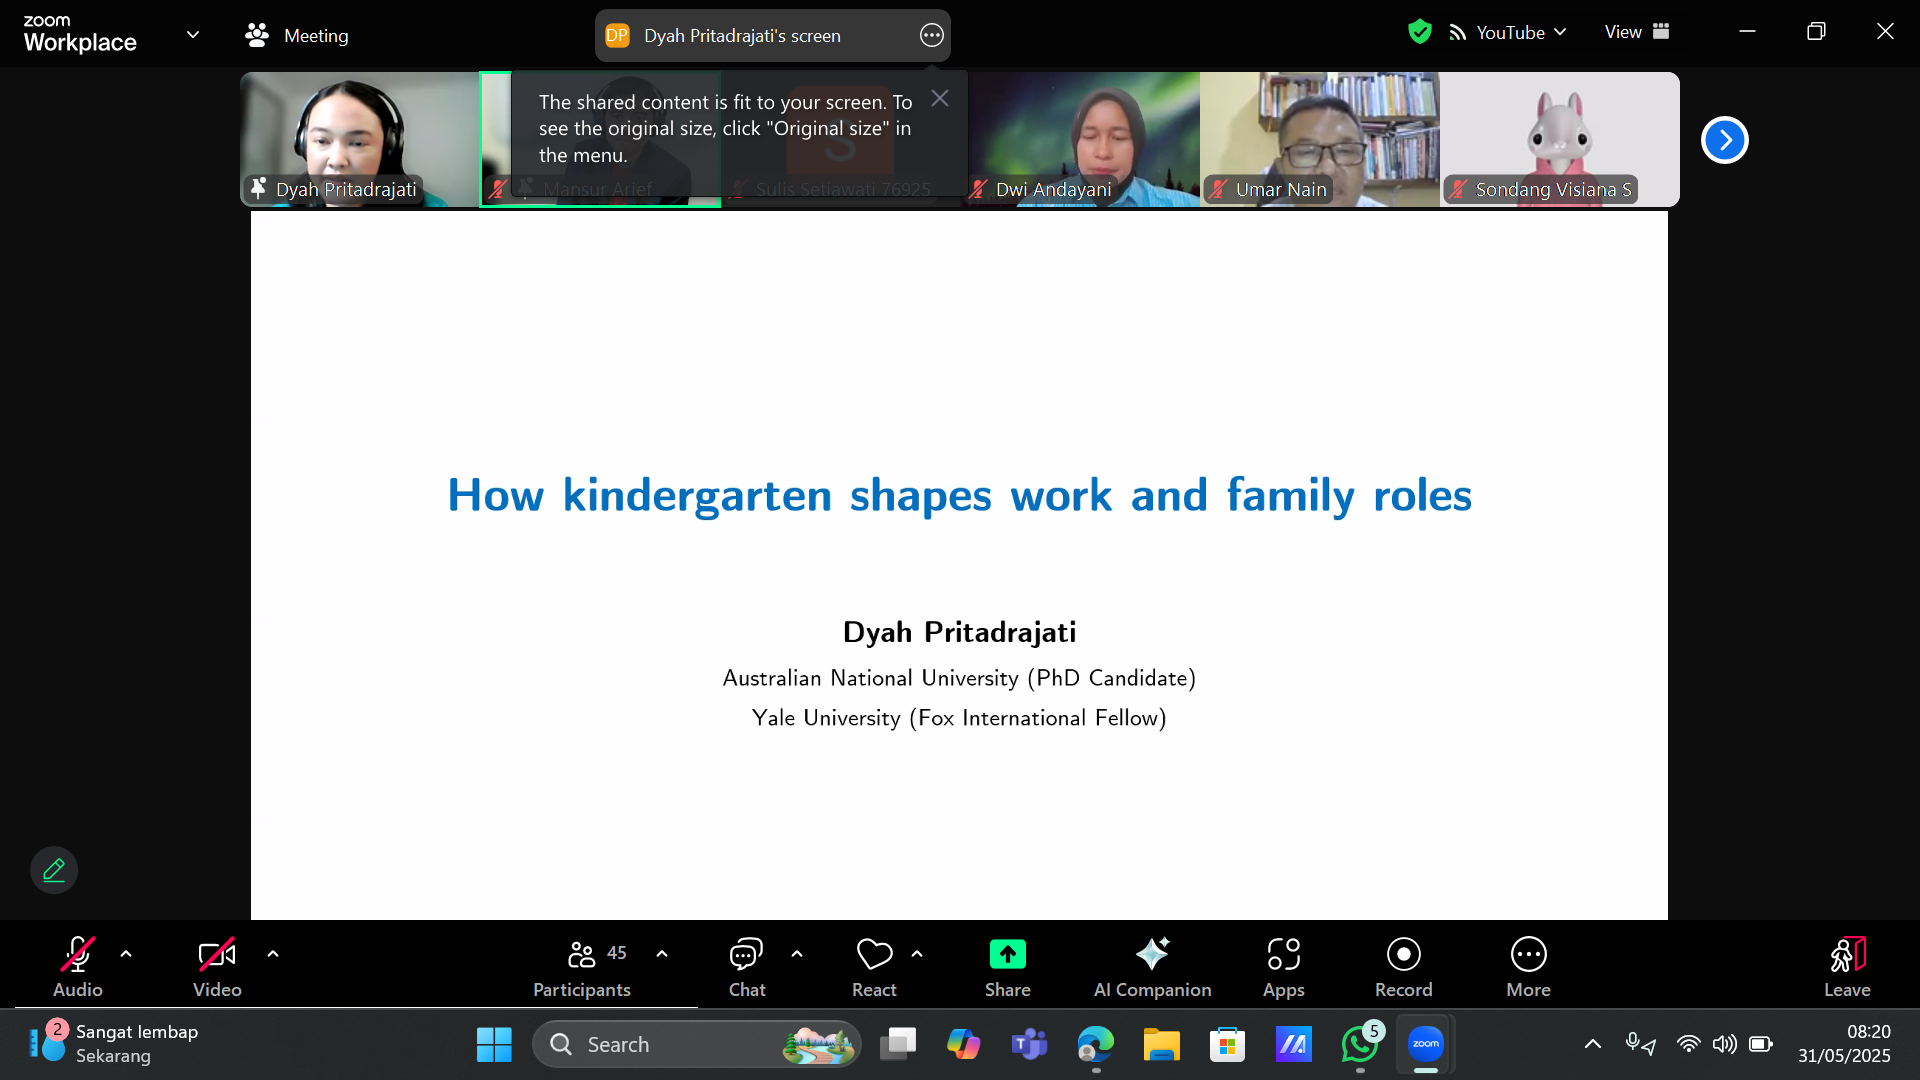Image resolution: width=1920 pixels, height=1080 pixels.
Task: Open Copilot from taskbar
Action: pos(963,1044)
